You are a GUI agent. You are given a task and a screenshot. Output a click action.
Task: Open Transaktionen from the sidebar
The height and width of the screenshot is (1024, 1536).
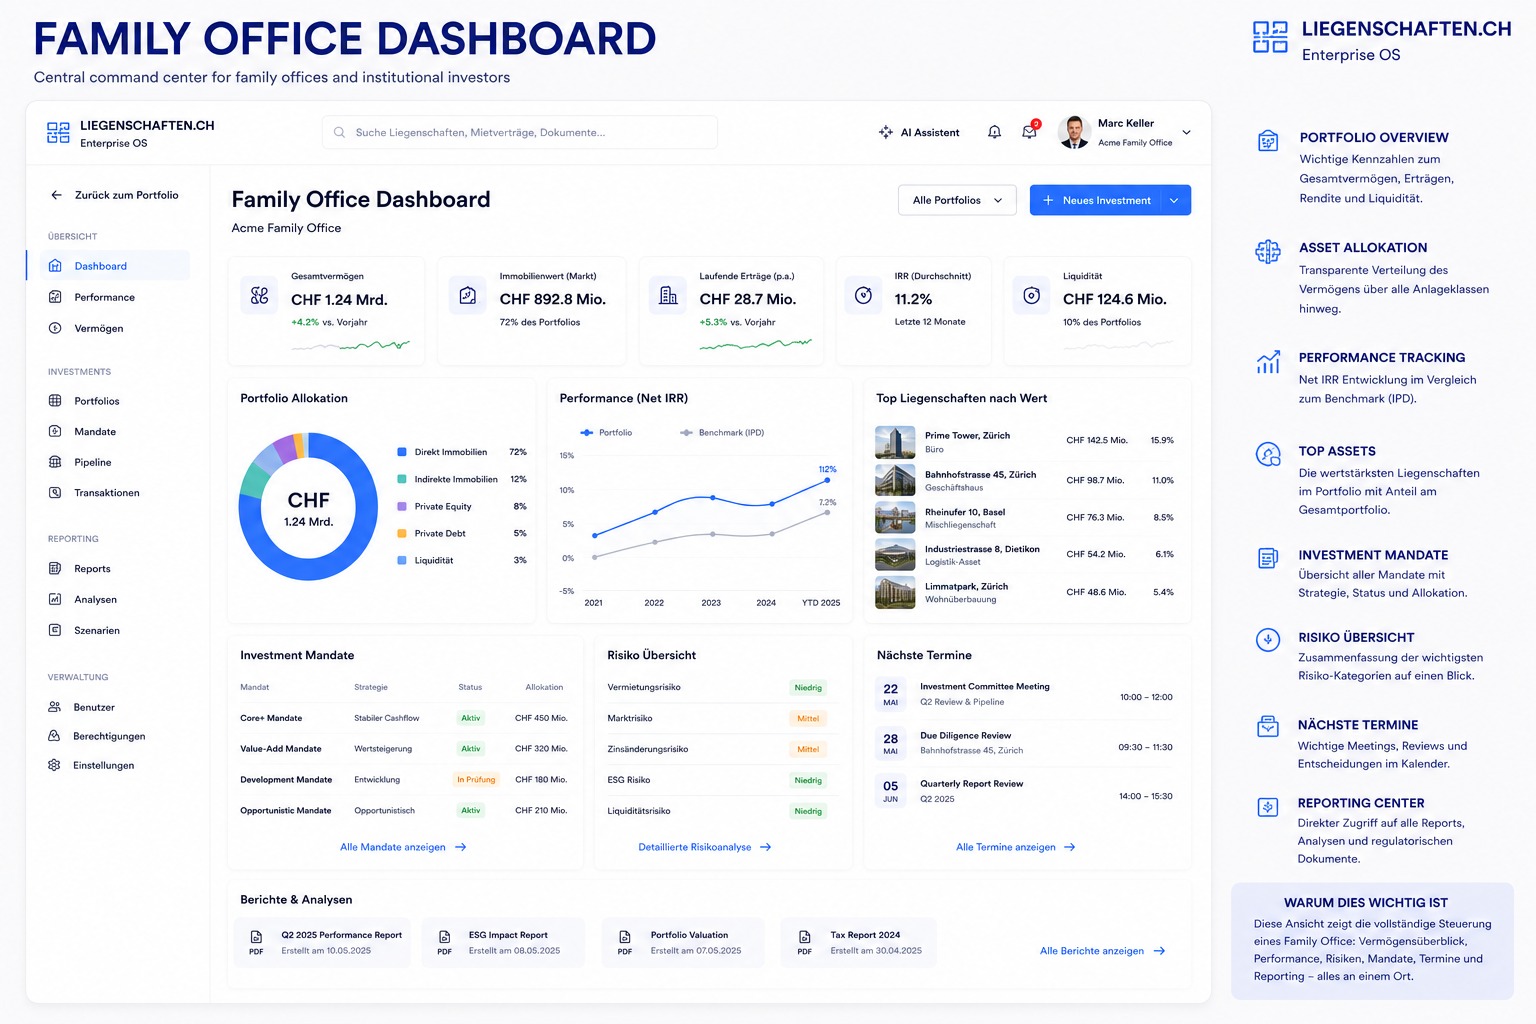(108, 493)
